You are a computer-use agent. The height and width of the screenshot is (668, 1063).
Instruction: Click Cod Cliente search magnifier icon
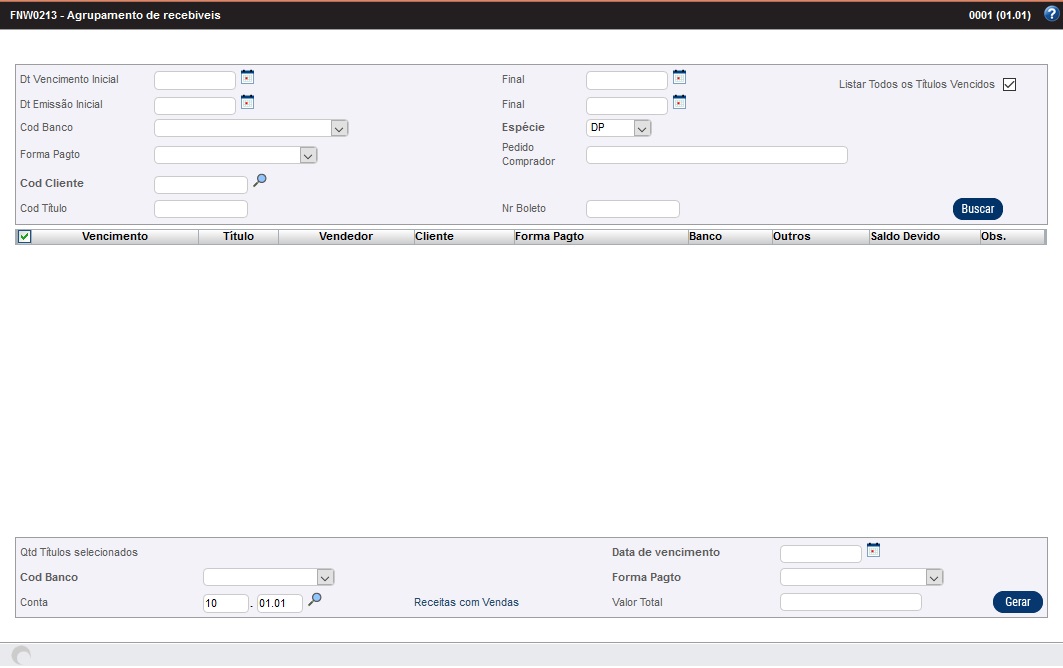(x=260, y=181)
